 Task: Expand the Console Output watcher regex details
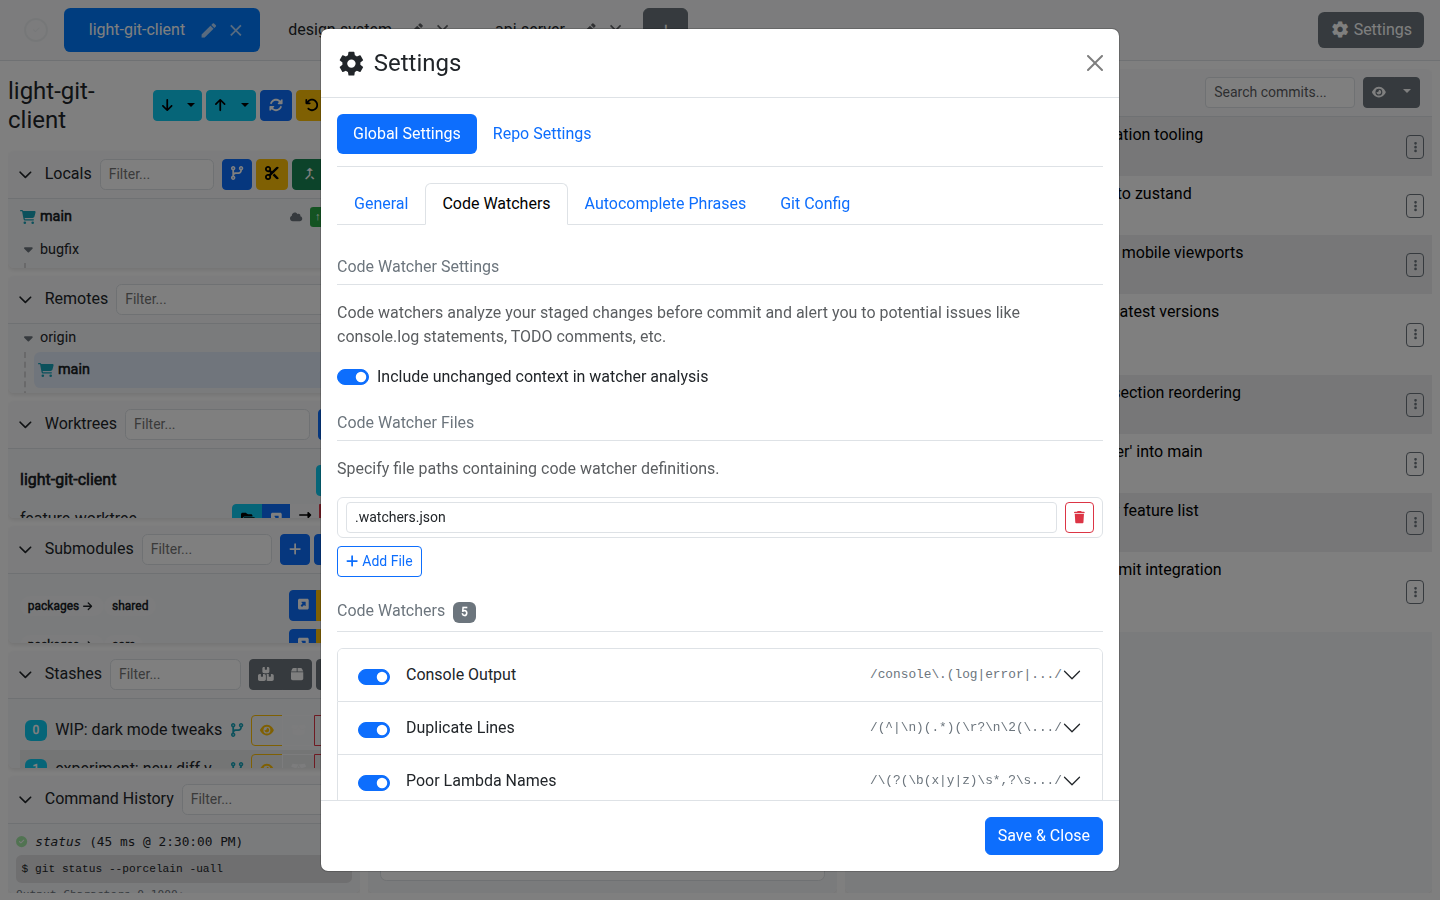click(1071, 676)
